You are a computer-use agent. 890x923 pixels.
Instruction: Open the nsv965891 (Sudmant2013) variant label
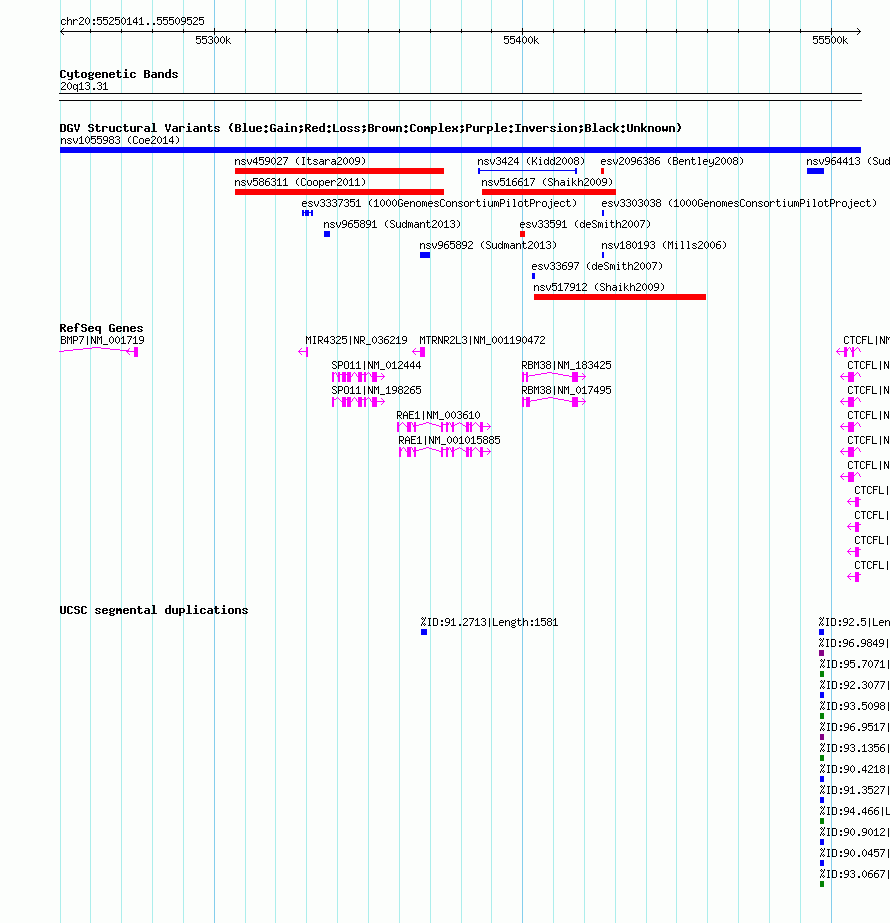point(392,224)
